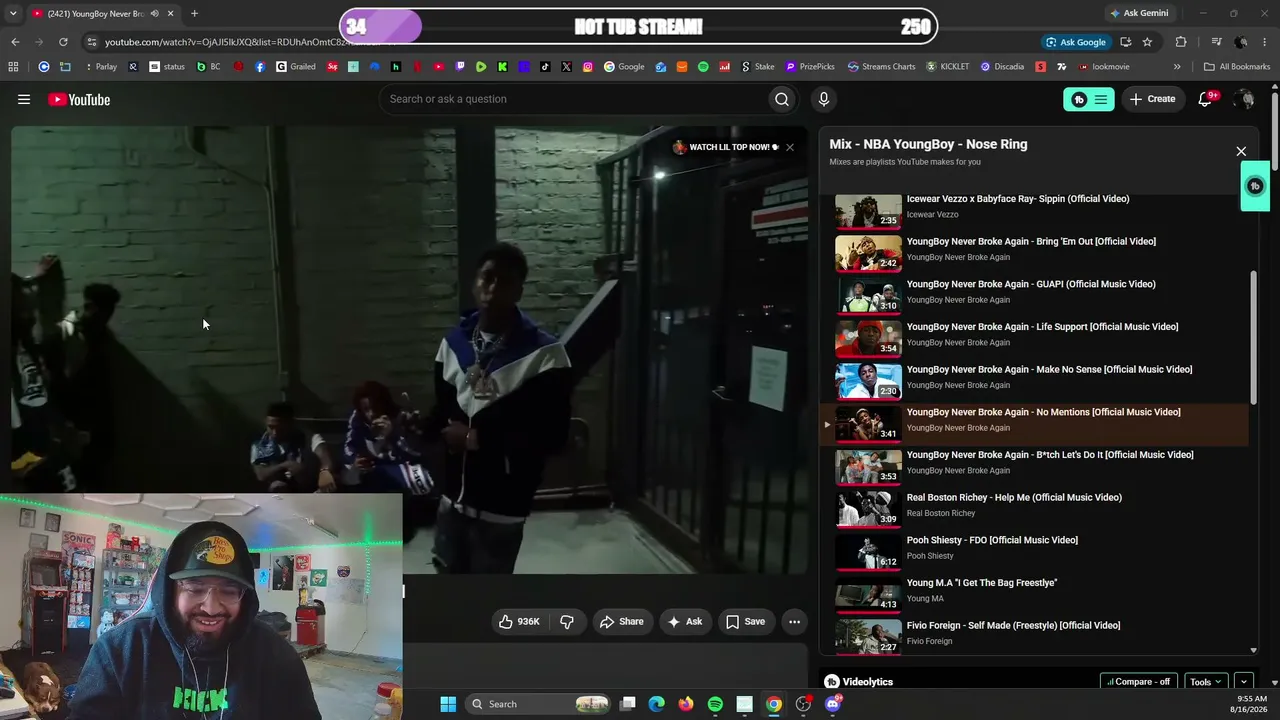Click the Ask Google lens button
Screen dimensions: 1280x720
[x=1076, y=42]
